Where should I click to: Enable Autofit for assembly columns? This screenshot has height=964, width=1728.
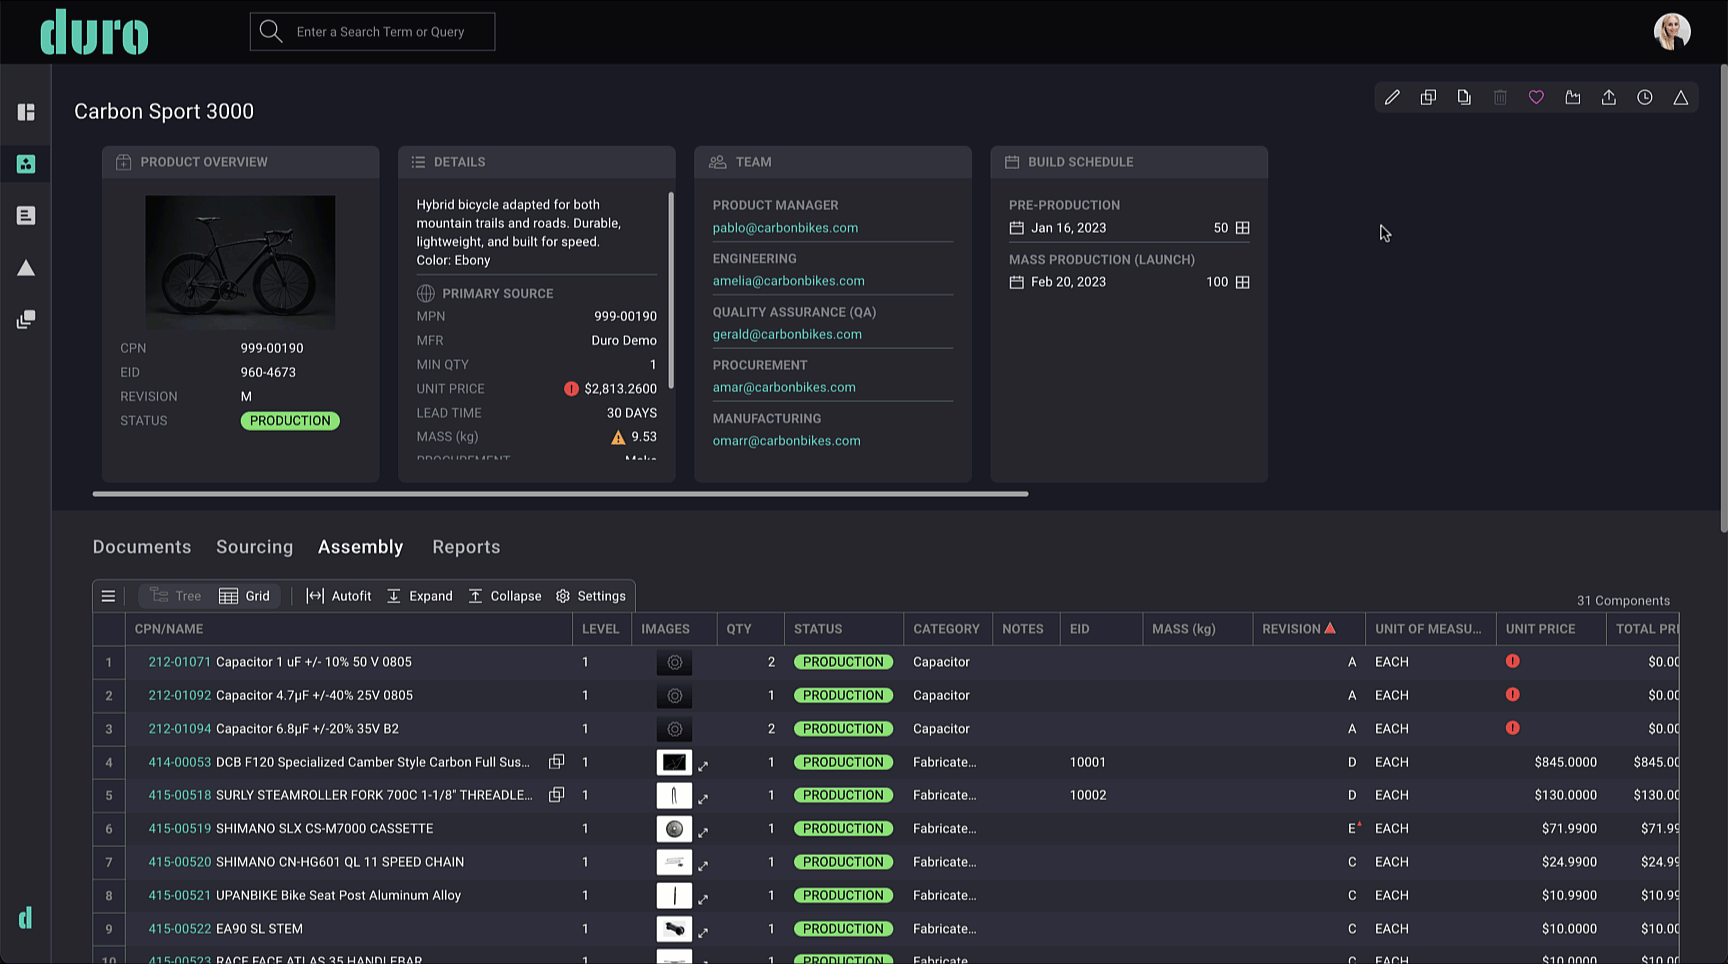[338, 595]
